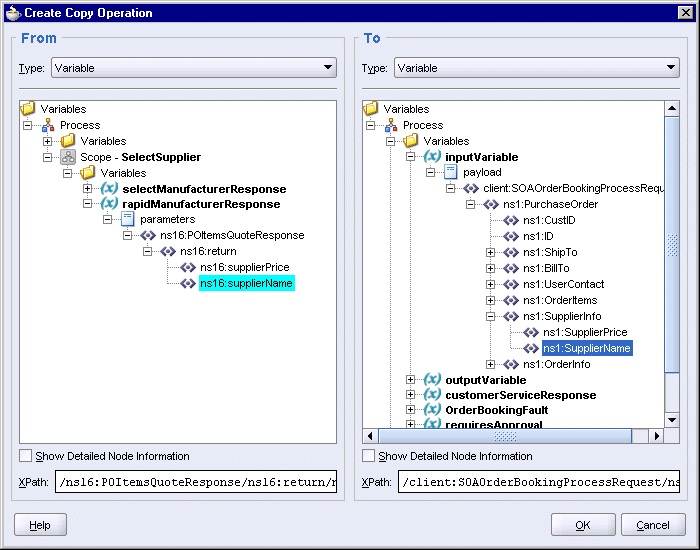Click the ns1:BillTo element icon
700x550 pixels.
[511, 268]
